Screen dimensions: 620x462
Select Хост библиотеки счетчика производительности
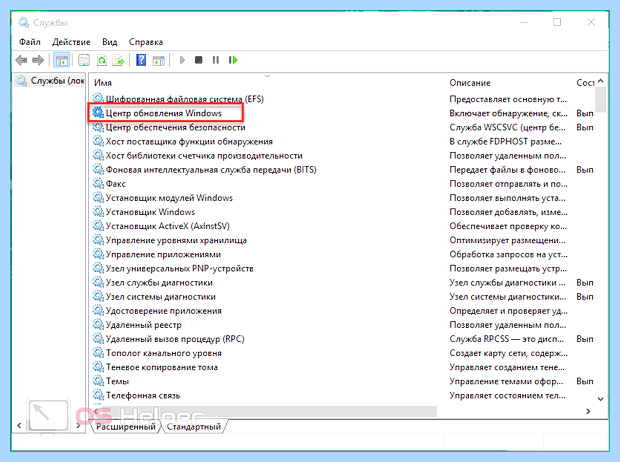click(204, 155)
